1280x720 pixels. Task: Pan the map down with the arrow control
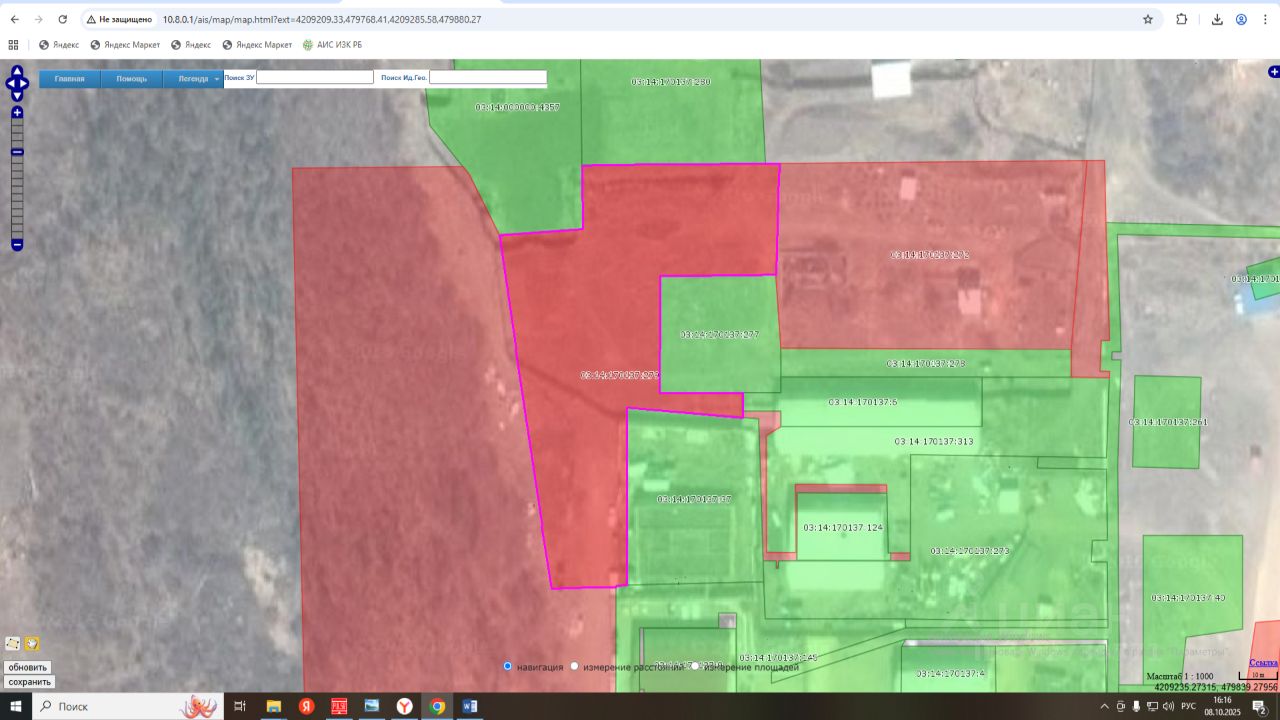17,94
